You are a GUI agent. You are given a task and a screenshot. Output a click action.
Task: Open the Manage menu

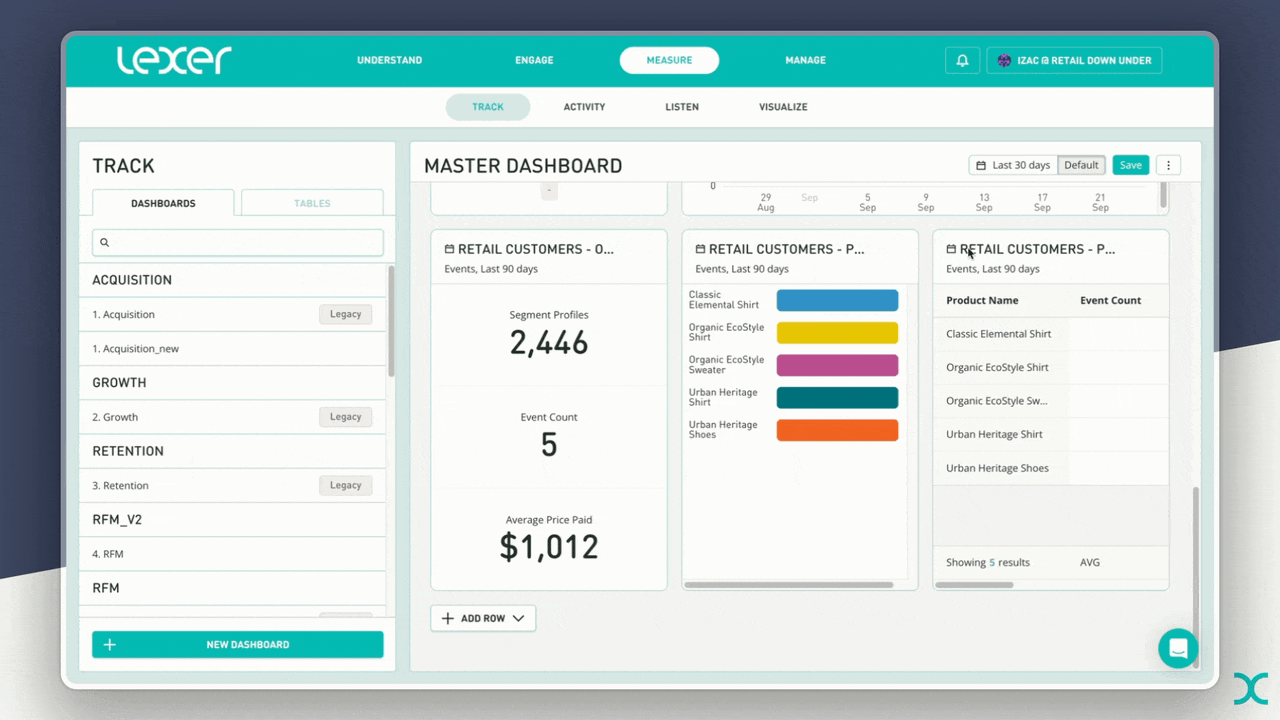(x=805, y=60)
